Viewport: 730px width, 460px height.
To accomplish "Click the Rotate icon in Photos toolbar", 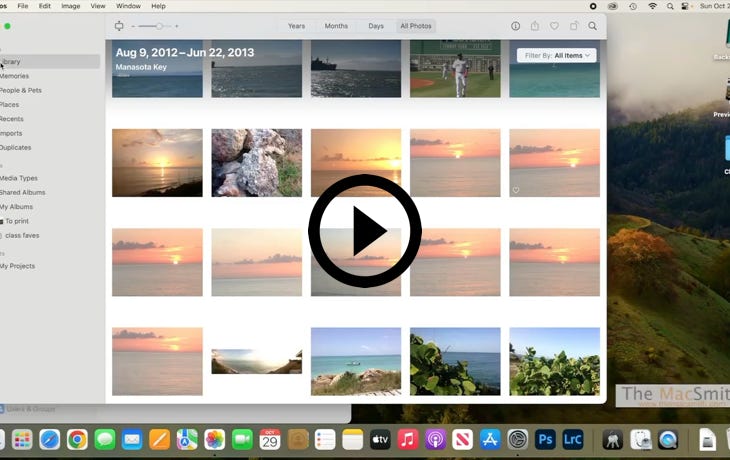I will 574,26.
